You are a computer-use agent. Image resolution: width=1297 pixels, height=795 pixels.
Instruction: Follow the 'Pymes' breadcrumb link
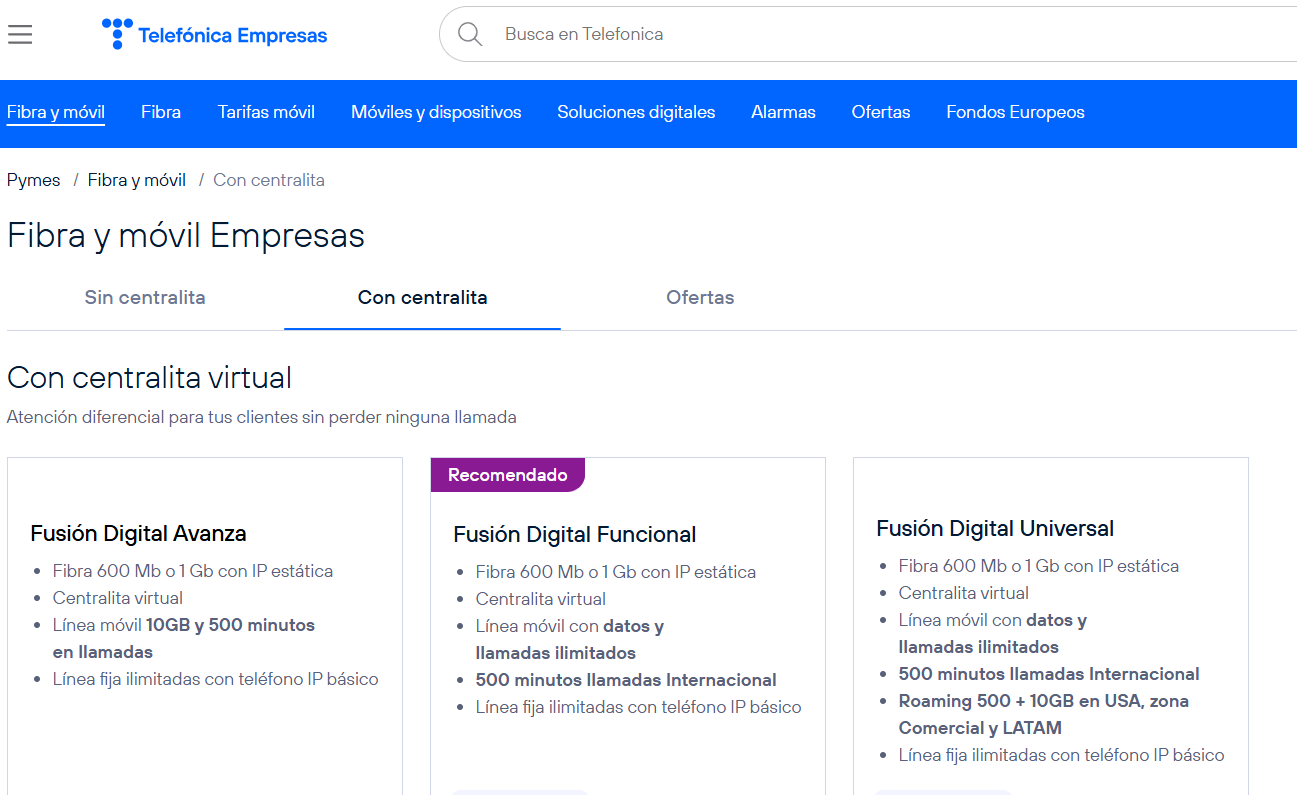34,180
